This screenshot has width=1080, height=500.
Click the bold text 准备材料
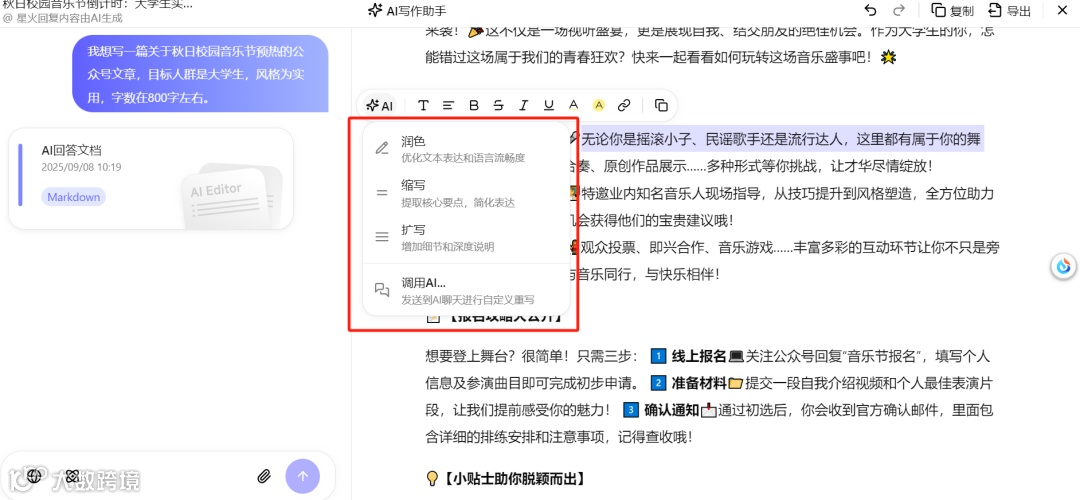(x=699, y=383)
